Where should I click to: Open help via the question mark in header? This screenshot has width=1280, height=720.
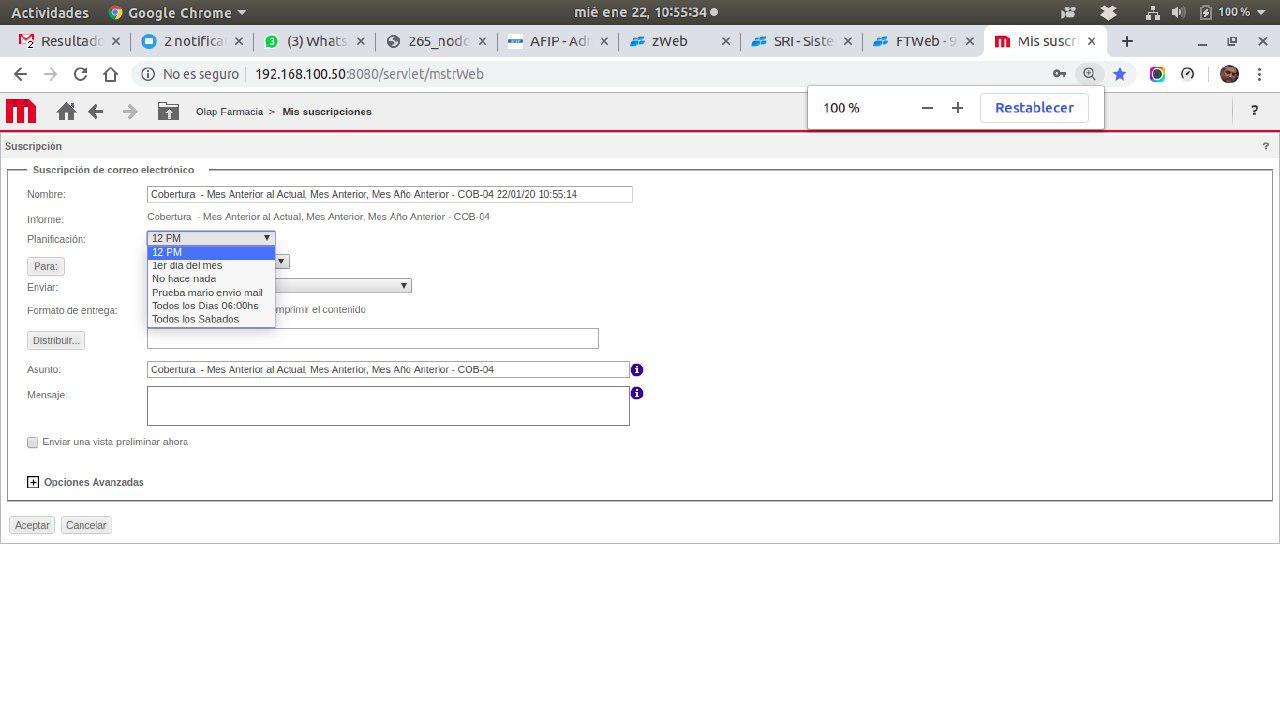(x=1254, y=111)
